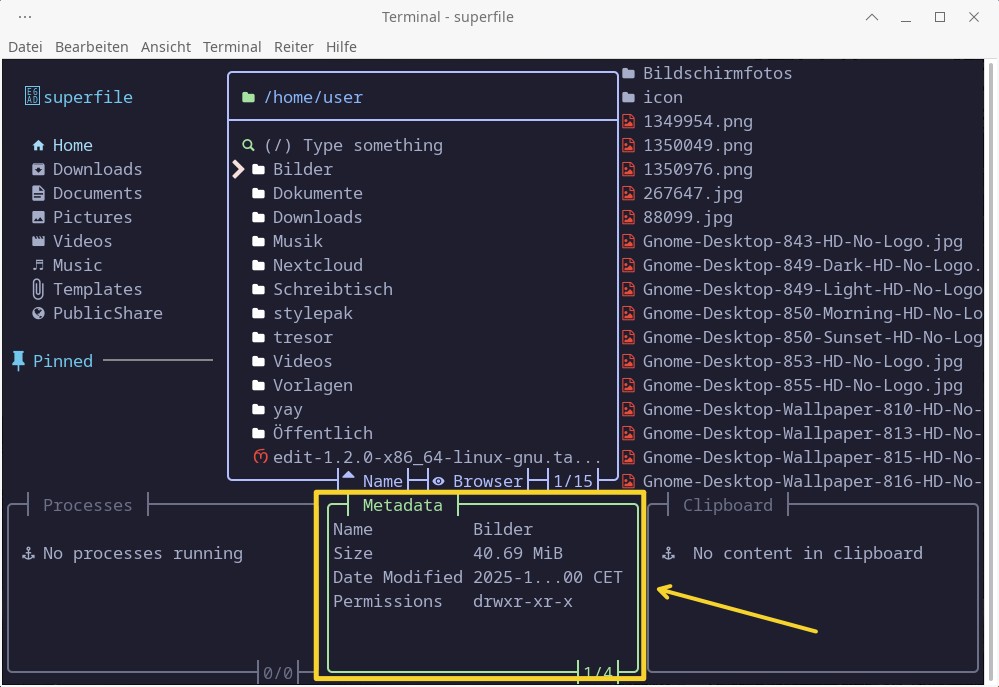Select the Bilder folder cursor chevron
The height and width of the screenshot is (687, 999).
tap(238, 169)
